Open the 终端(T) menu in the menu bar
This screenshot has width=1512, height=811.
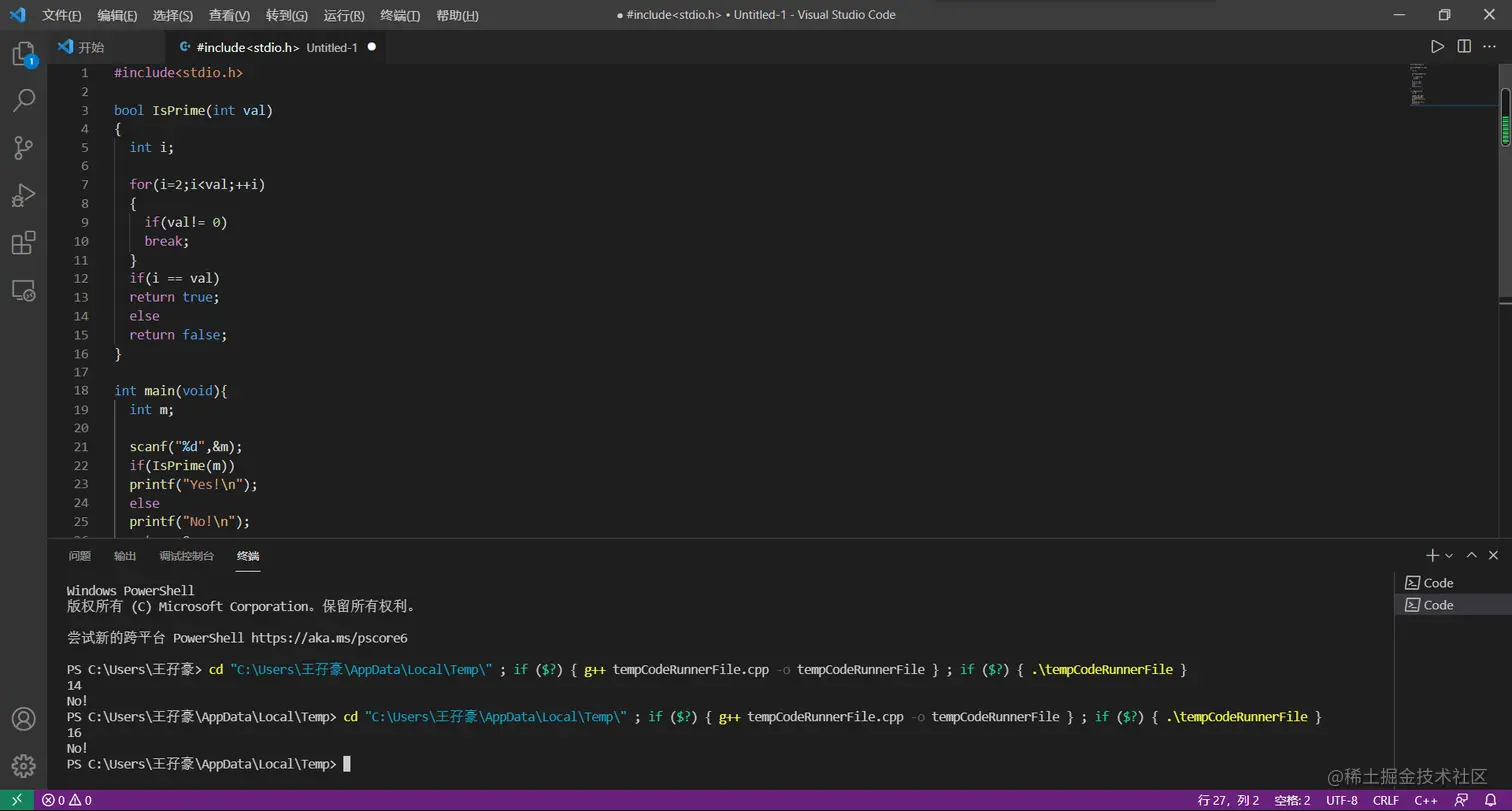[x=400, y=15]
